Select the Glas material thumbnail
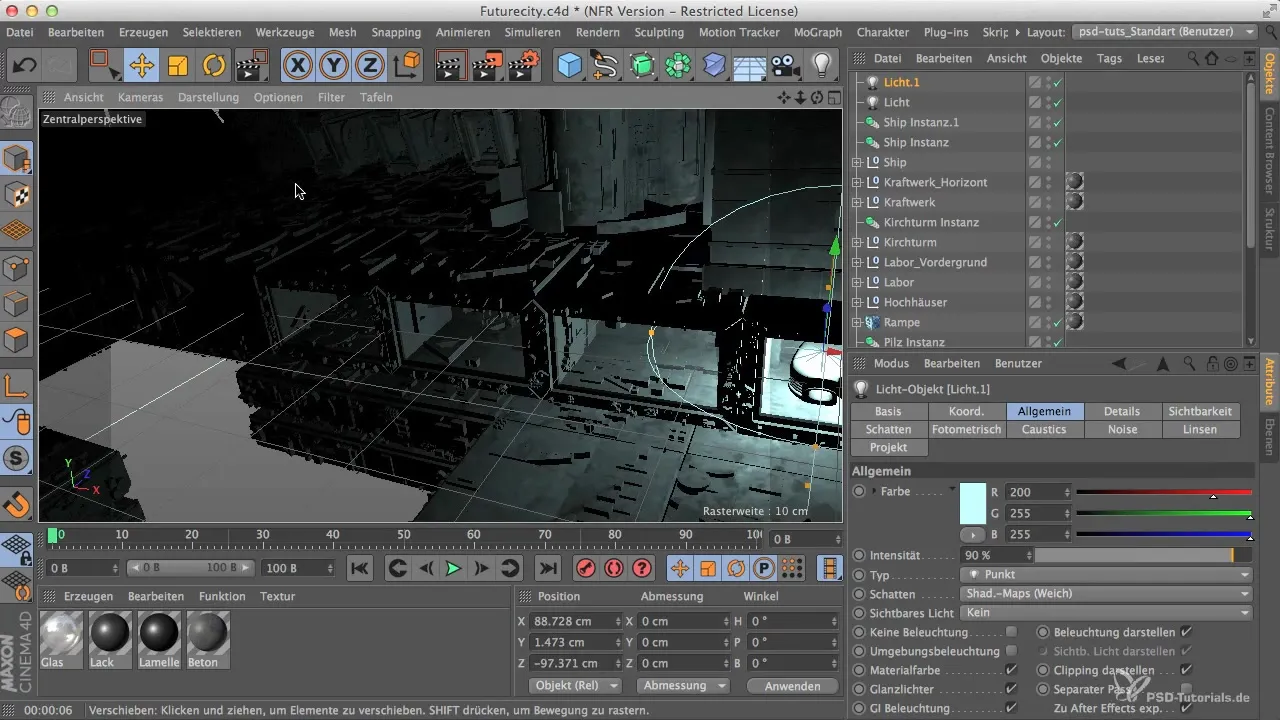The image size is (1280, 720). [61, 639]
